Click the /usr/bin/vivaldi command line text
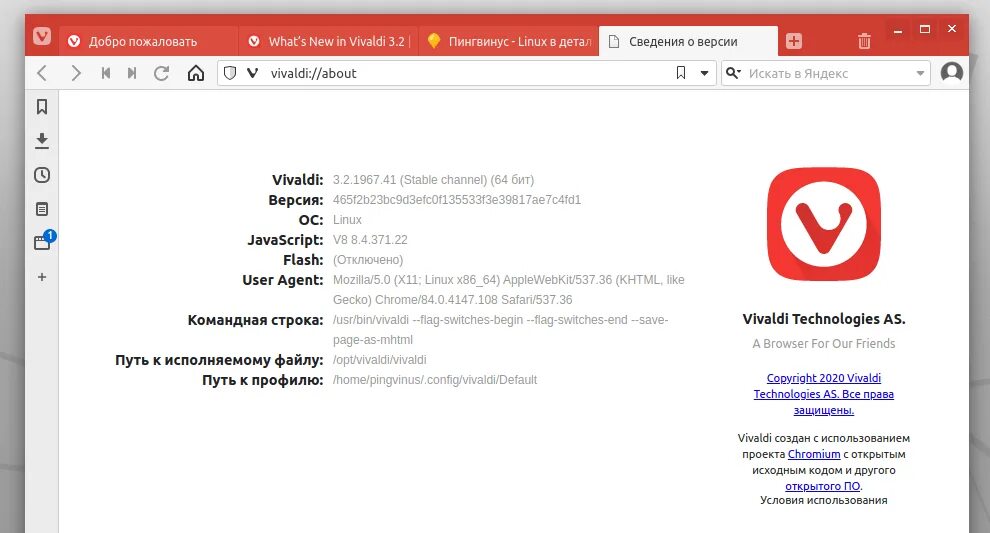This screenshot has width=990, height=533. (x=500, y=330)
